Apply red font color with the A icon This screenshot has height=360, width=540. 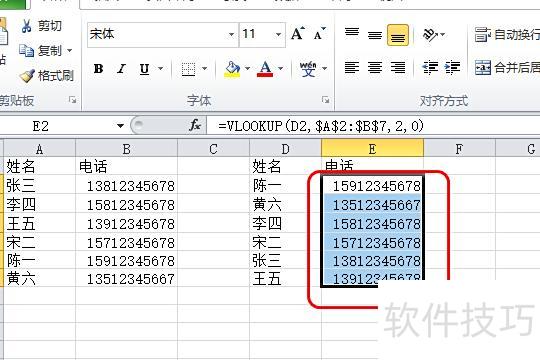265,69
